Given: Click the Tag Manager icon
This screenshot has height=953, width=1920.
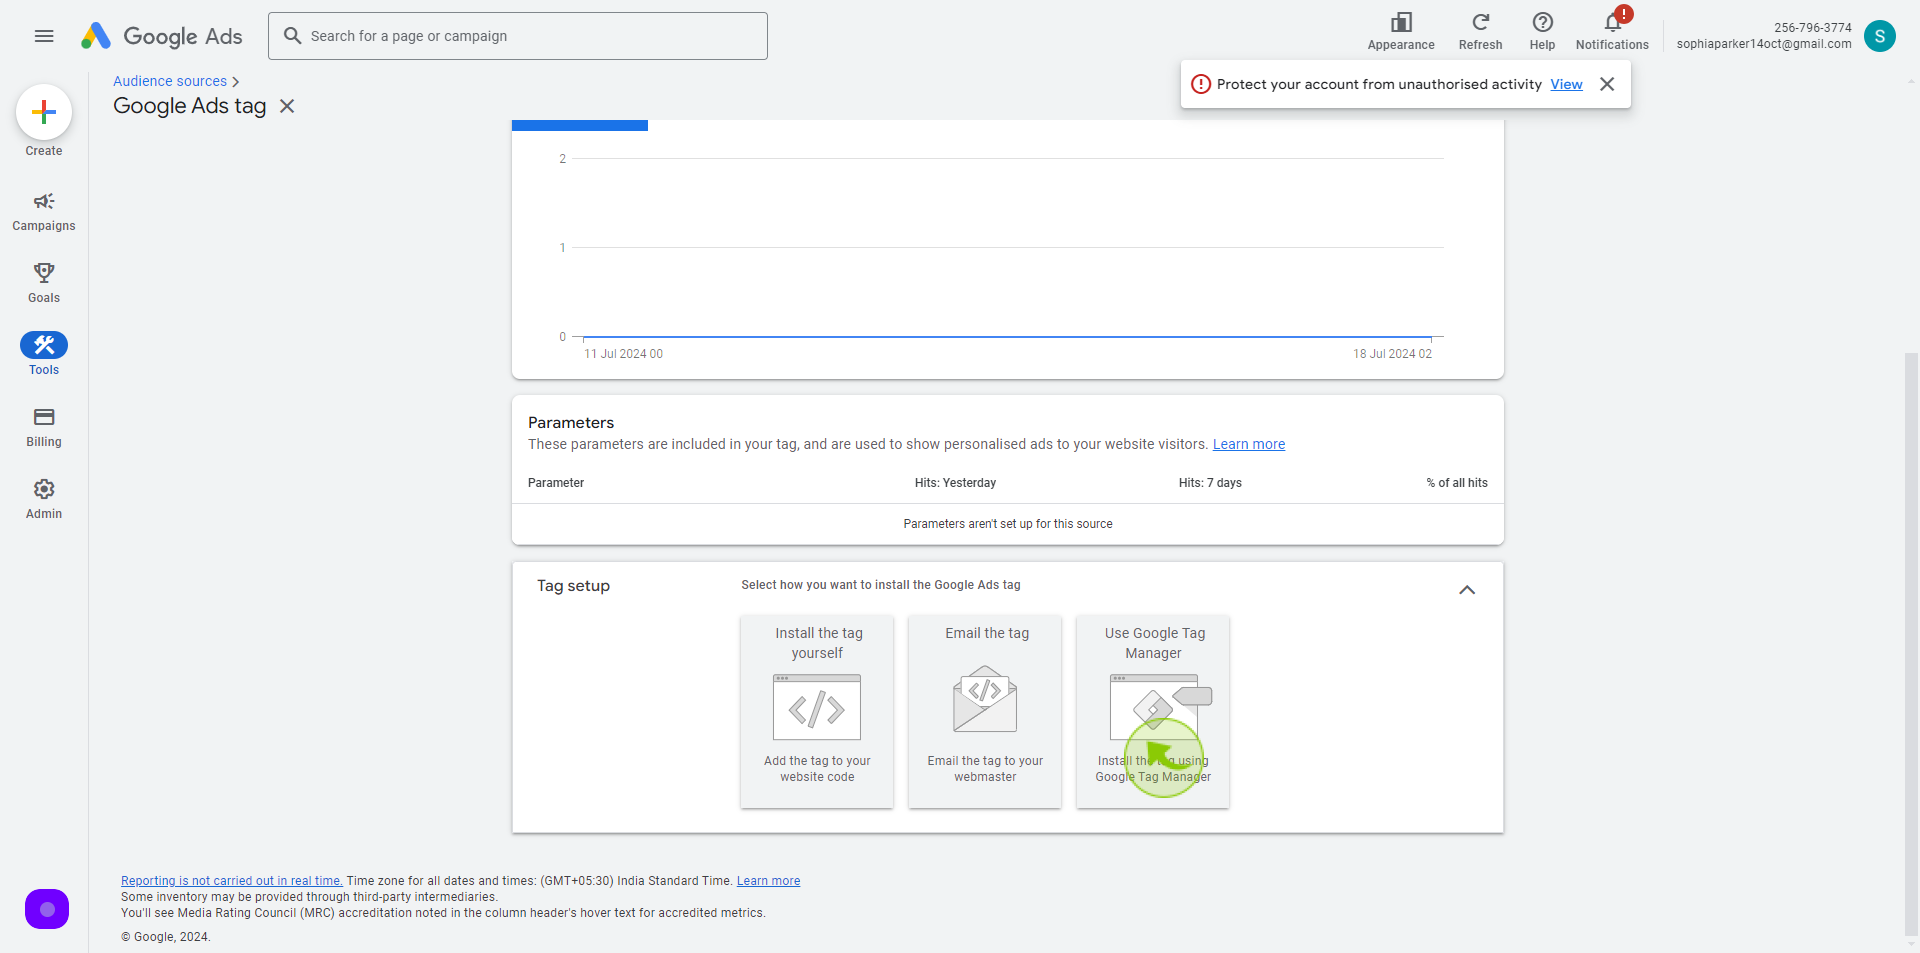Looking at the screenshot, I should point(1160,706).
